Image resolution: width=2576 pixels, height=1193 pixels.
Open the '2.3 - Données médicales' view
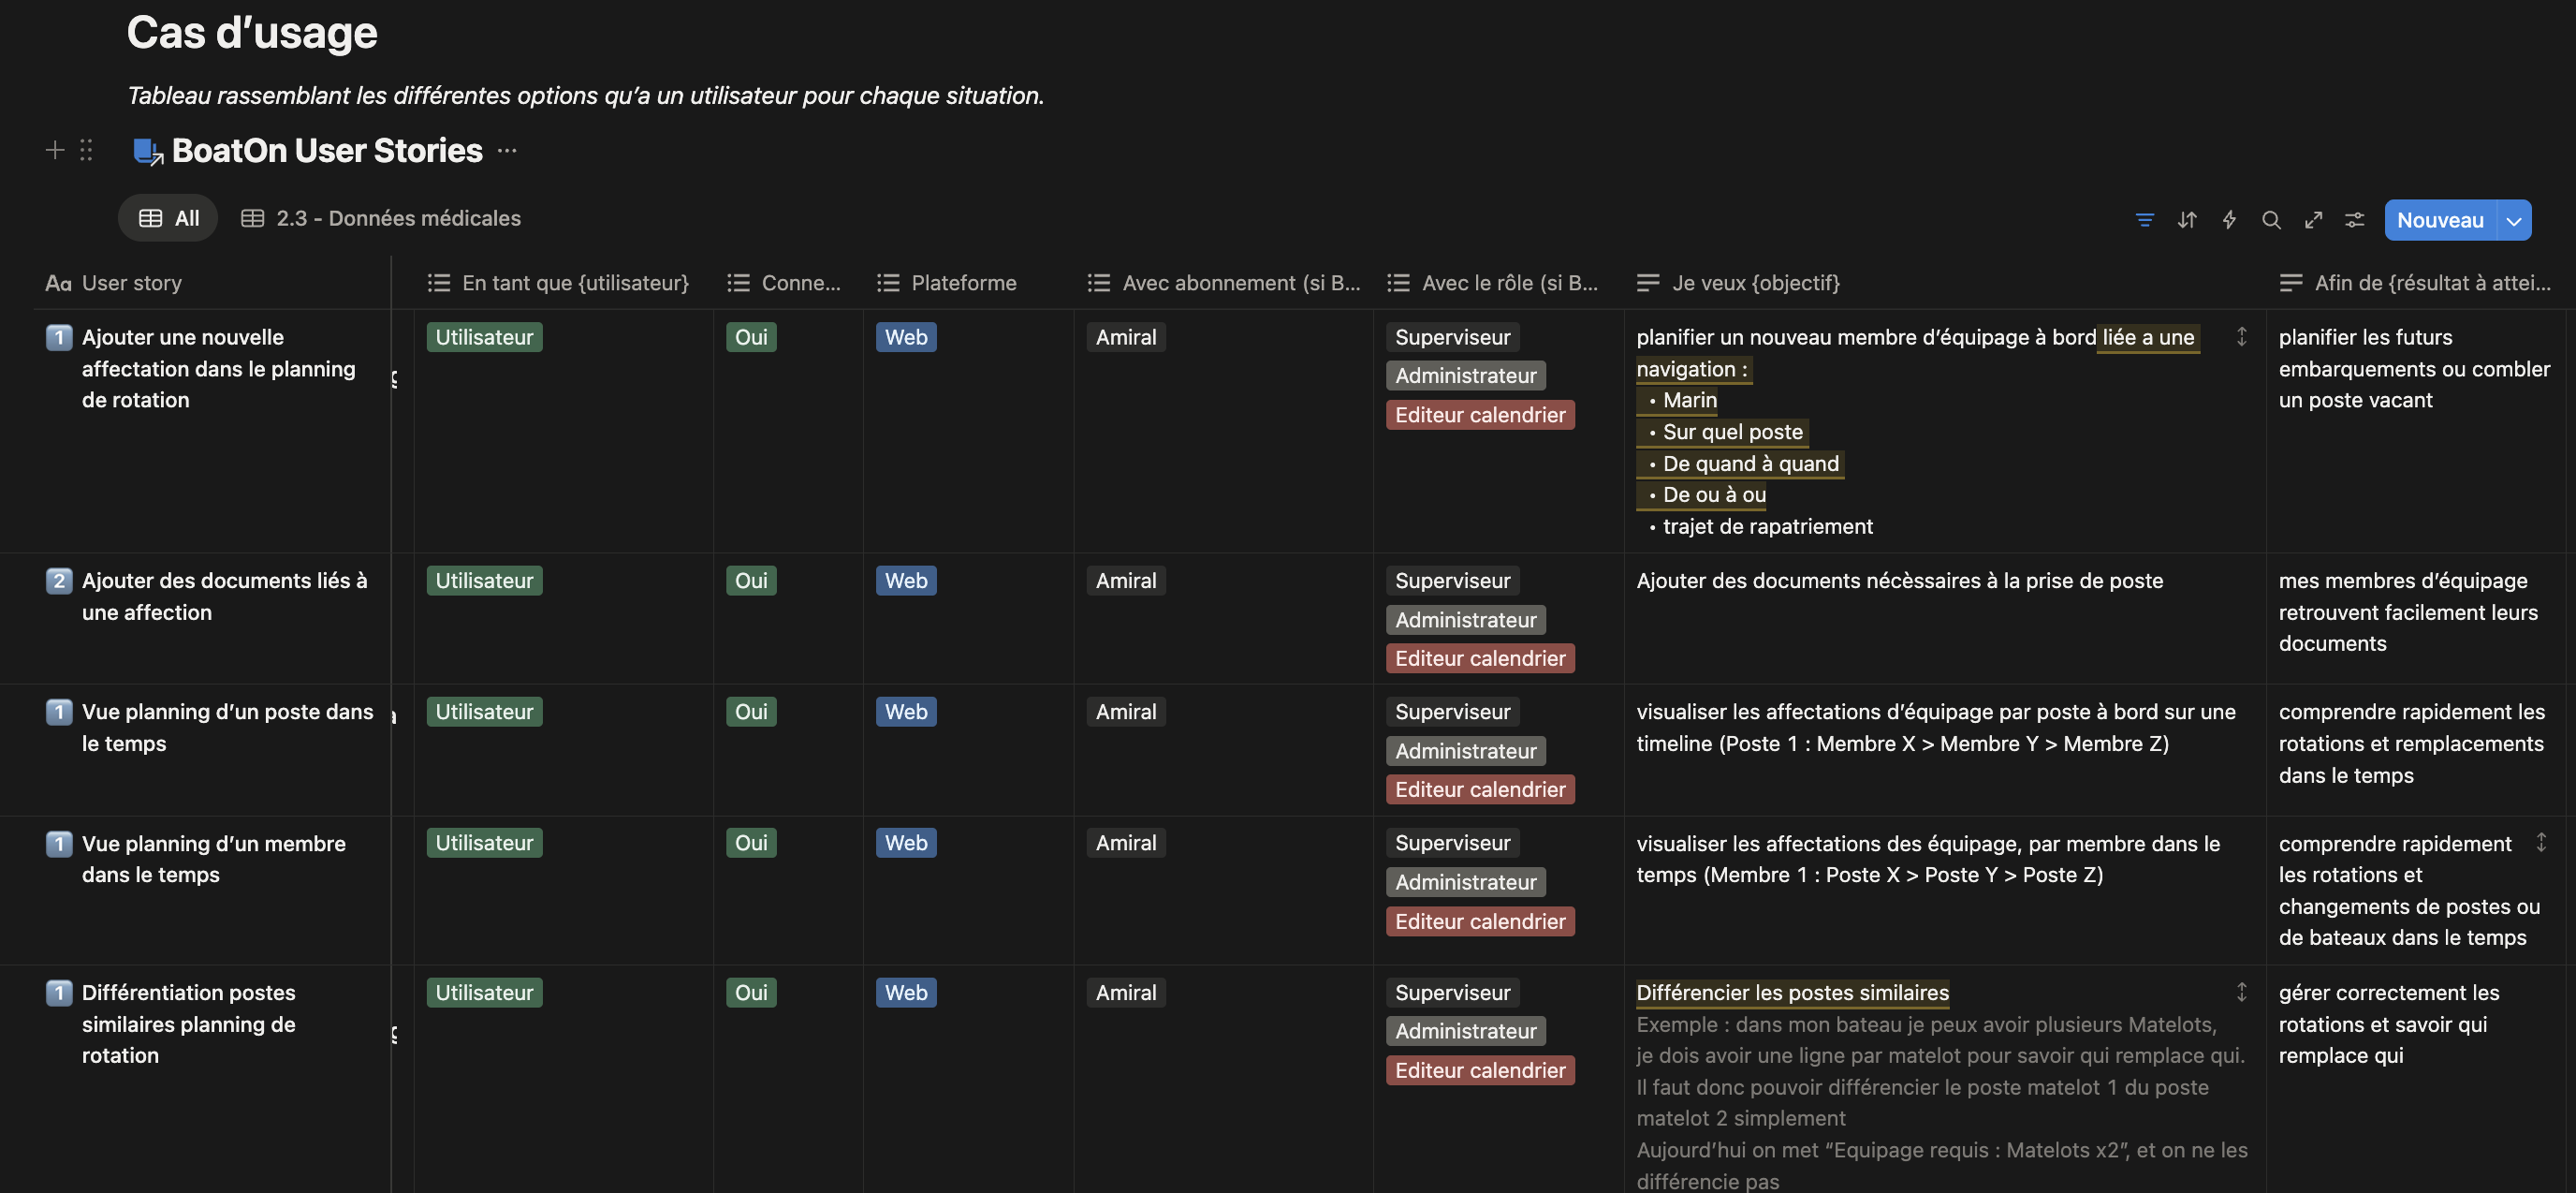397,217
